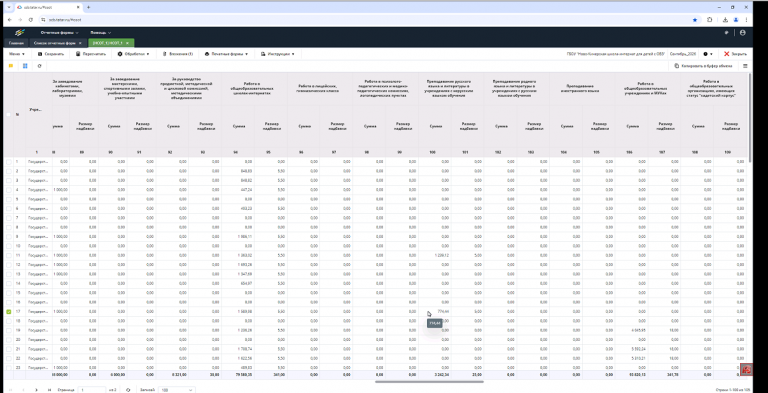
Task: Click column number 100 header cell
Action: [432, 152]
